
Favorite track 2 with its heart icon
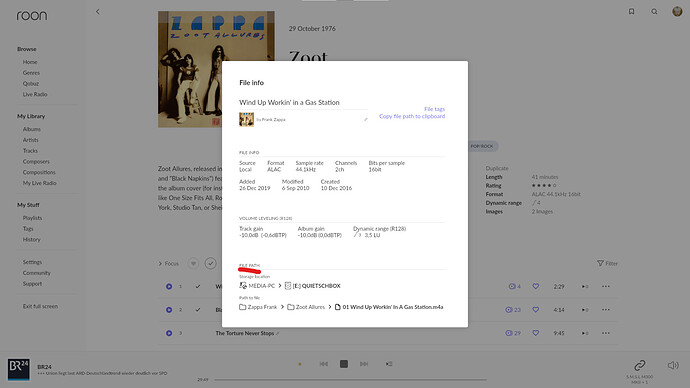click(536, 310)
